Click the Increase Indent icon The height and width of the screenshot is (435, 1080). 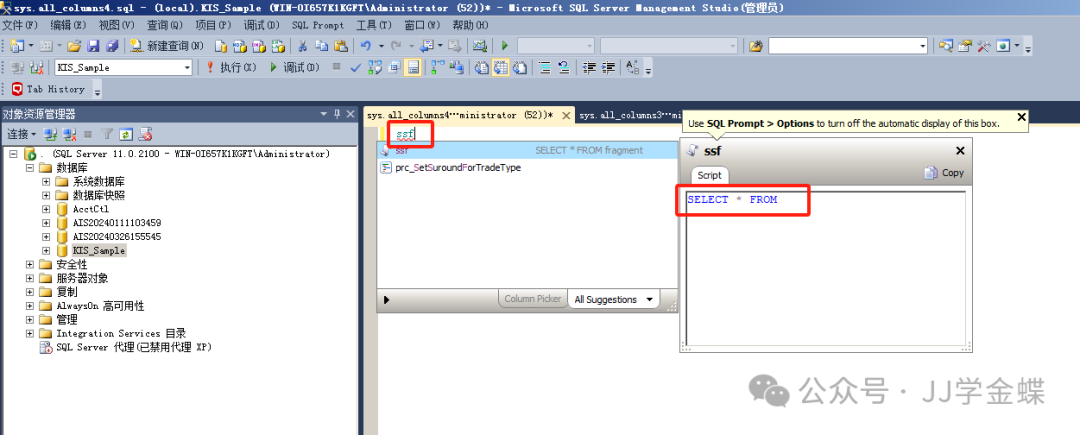click(608, 67)
